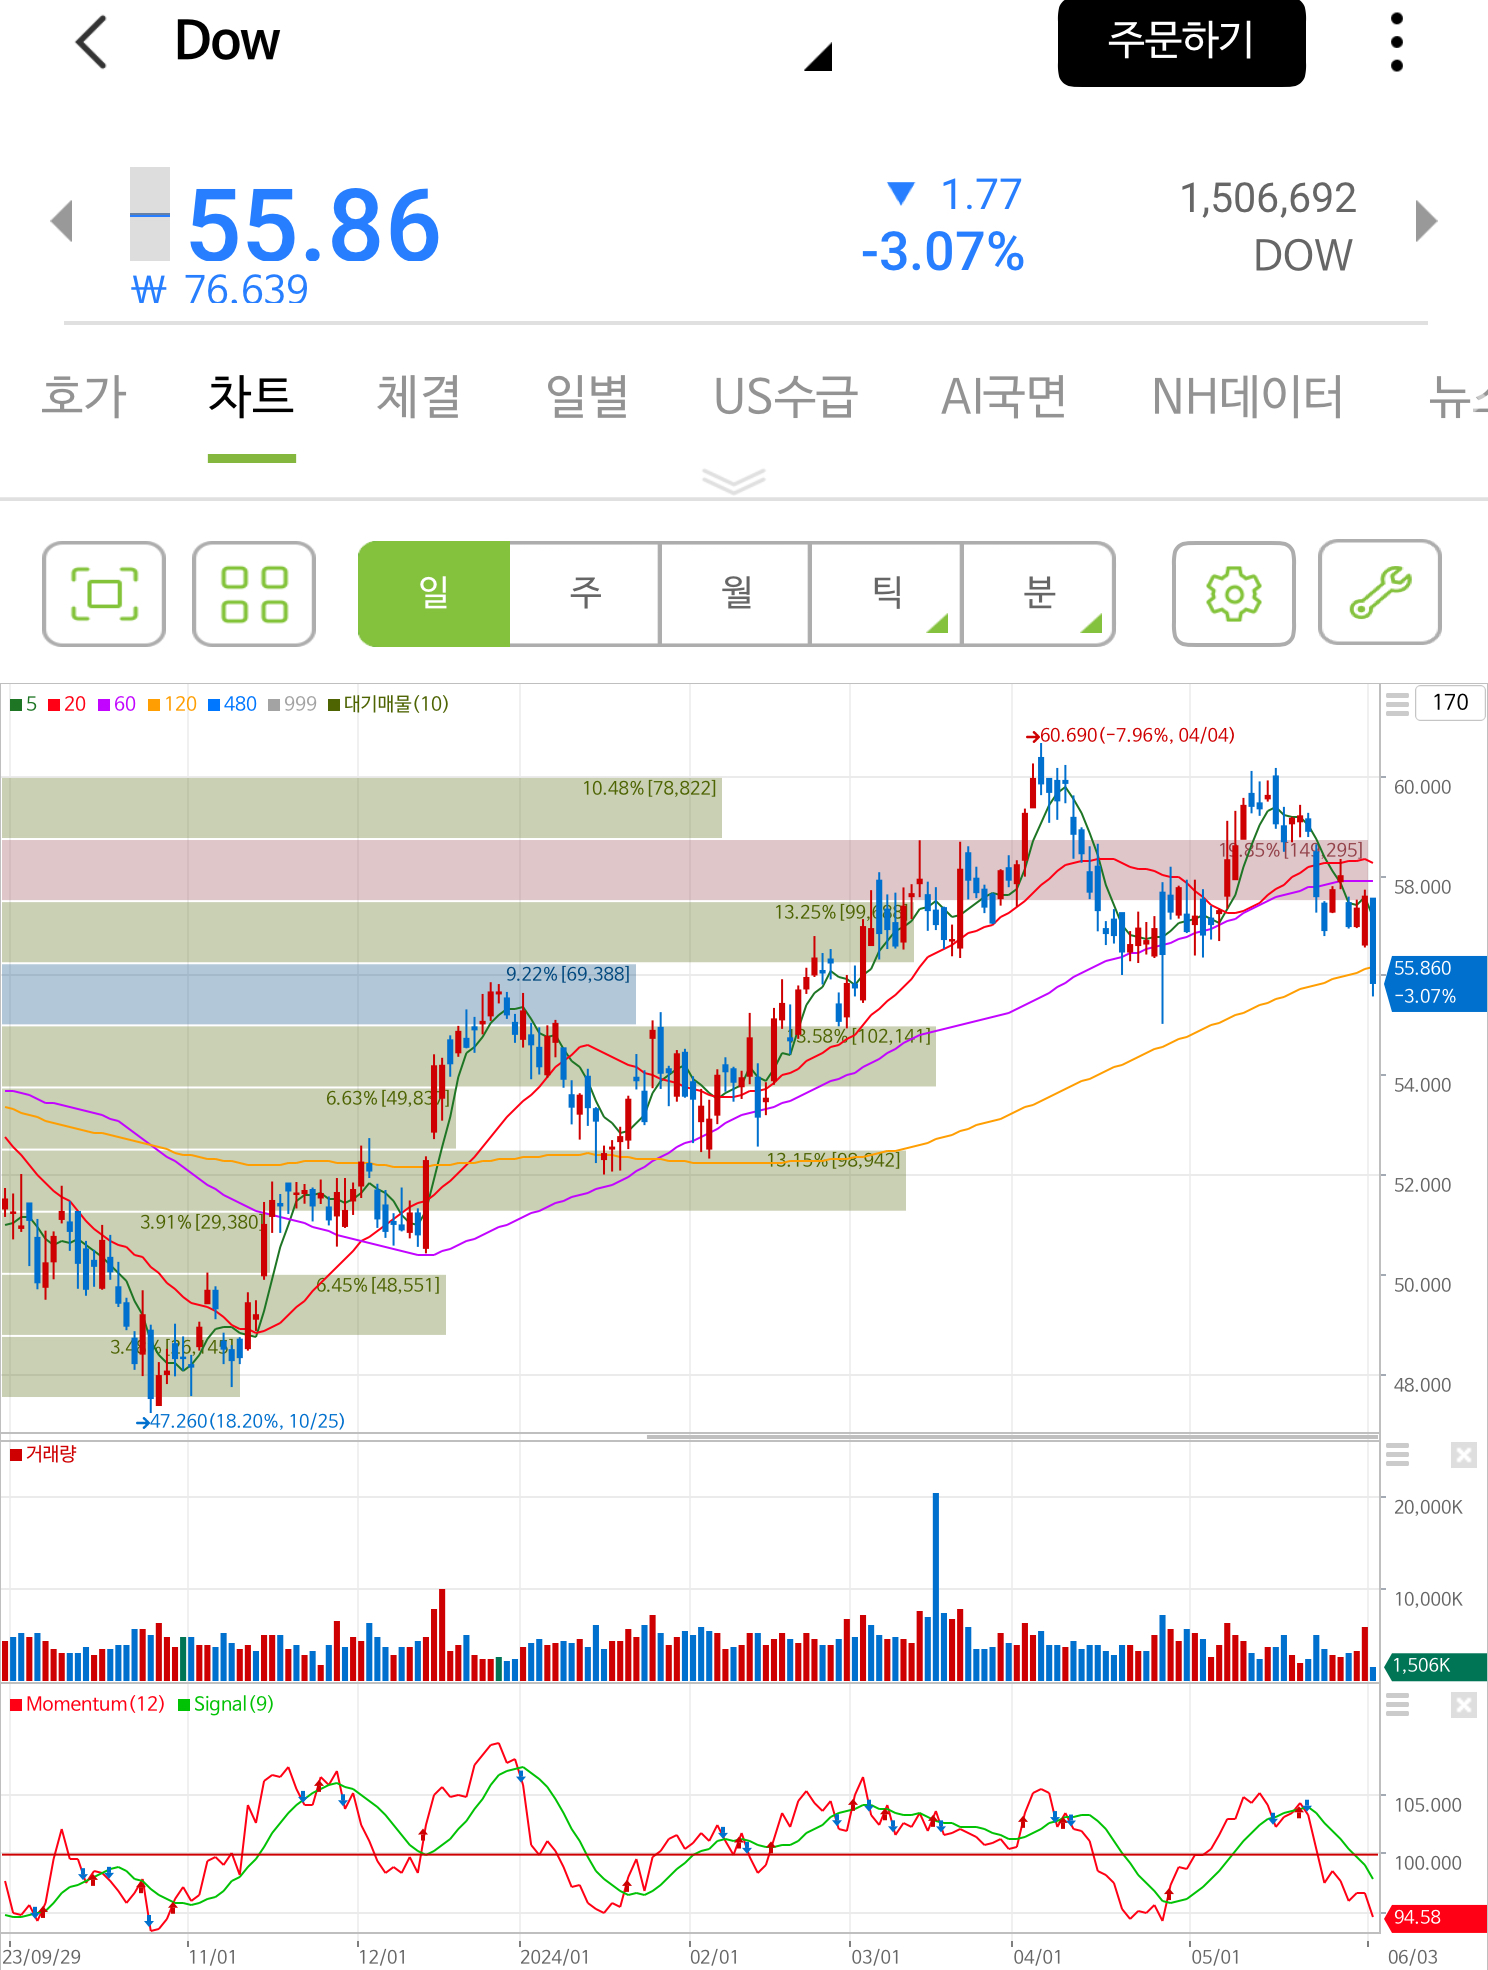
Task: Open volume panel hamburger menu
Action: point(1398,1455)
